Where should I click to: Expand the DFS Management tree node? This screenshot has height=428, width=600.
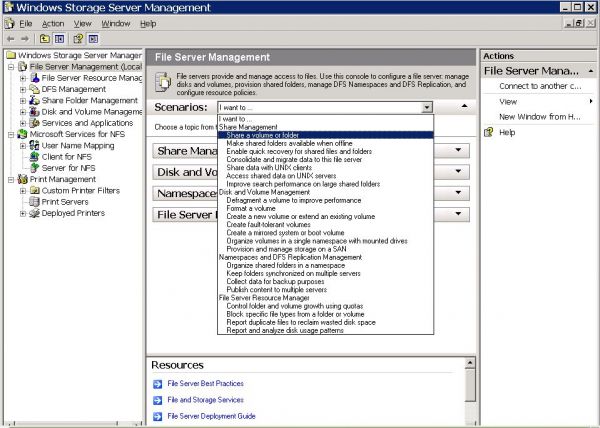pos(23,90)
